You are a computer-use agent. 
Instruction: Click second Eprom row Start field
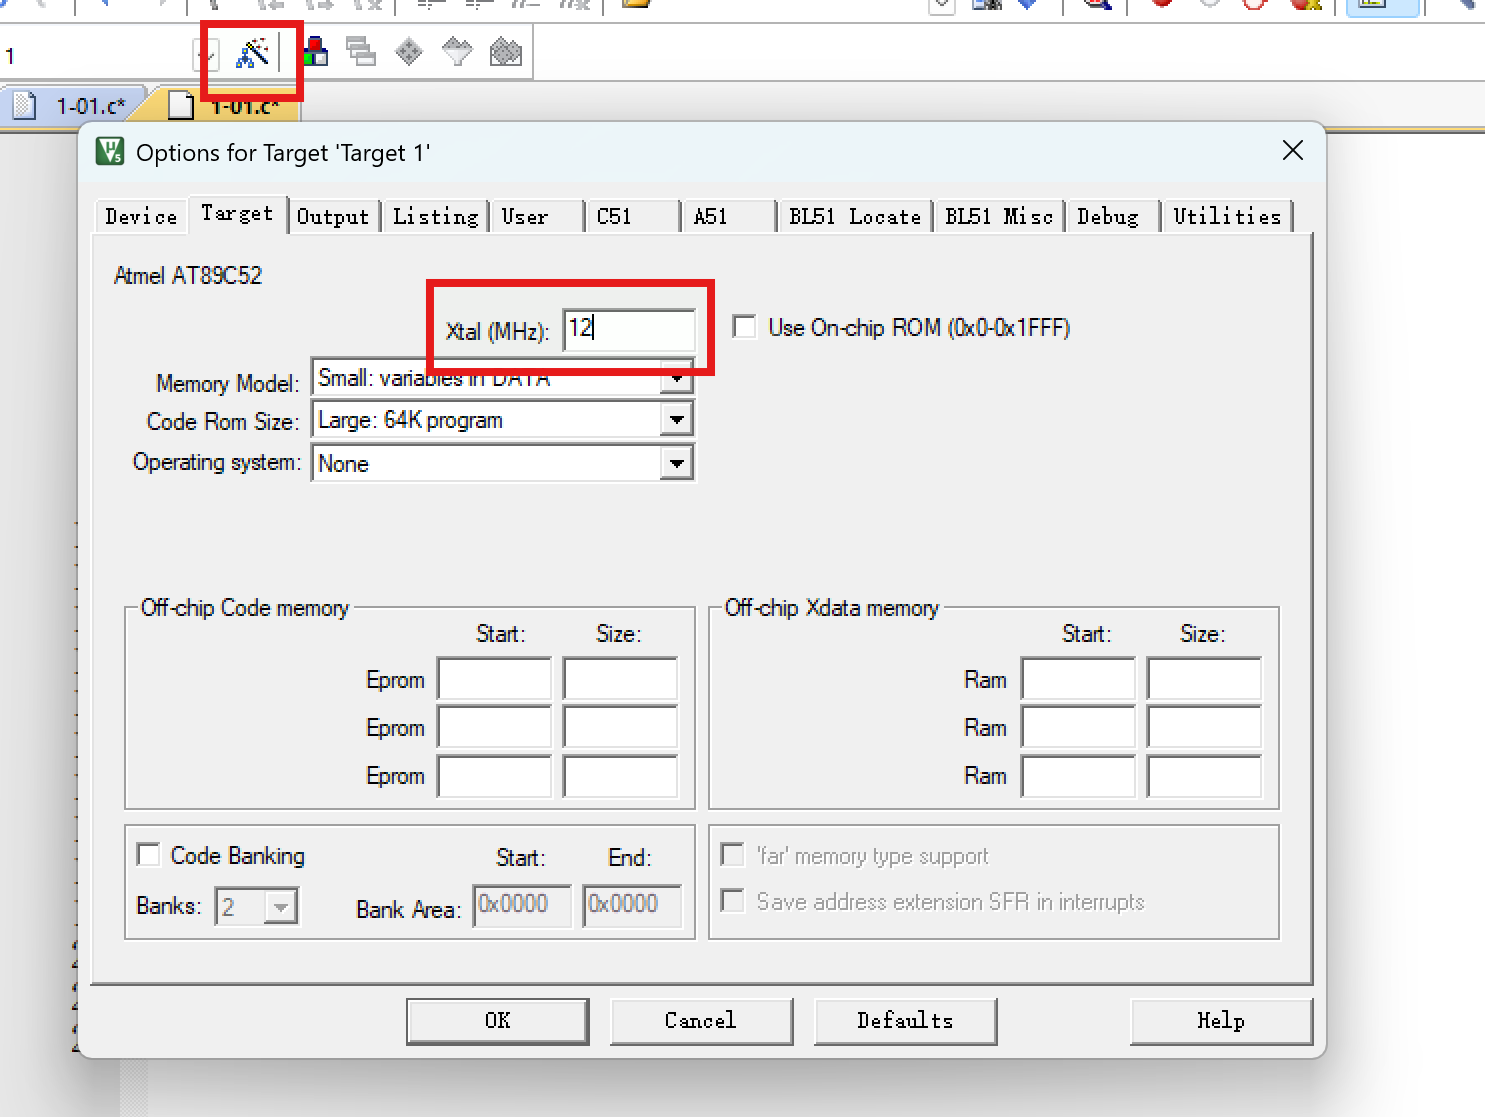(495, 727)
